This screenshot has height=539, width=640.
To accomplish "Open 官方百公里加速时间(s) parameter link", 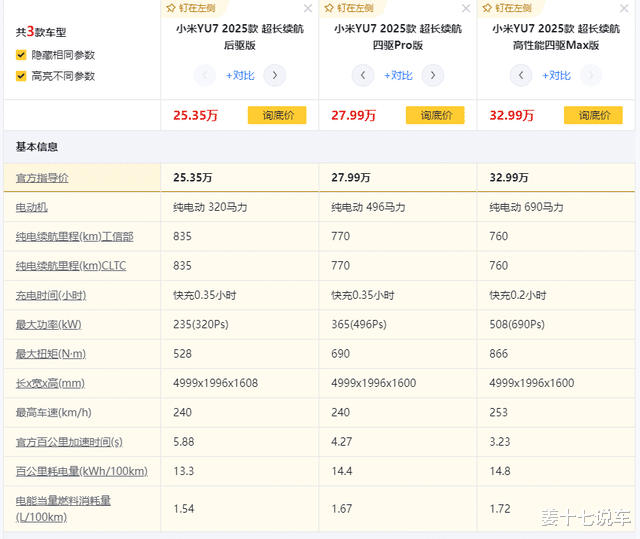I will [69, 442].
